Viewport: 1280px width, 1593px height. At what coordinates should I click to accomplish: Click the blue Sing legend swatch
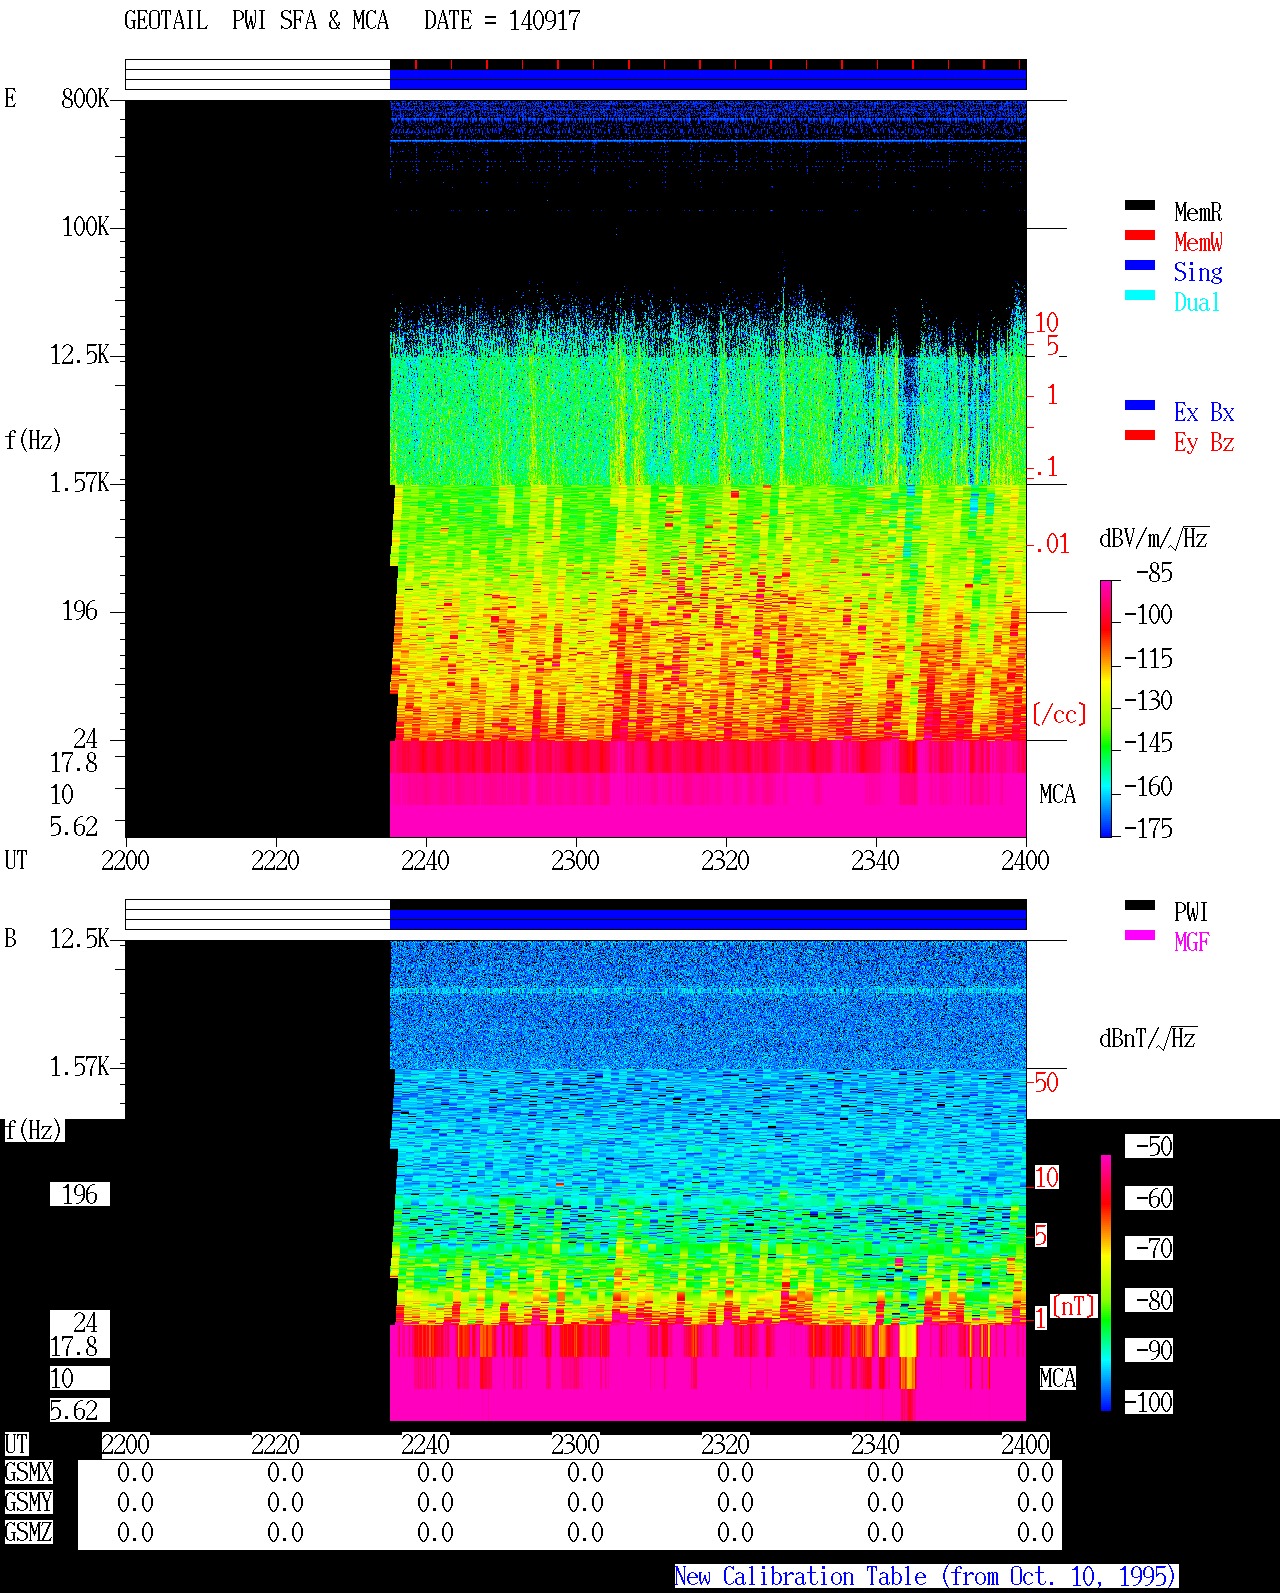(1140, 265)
